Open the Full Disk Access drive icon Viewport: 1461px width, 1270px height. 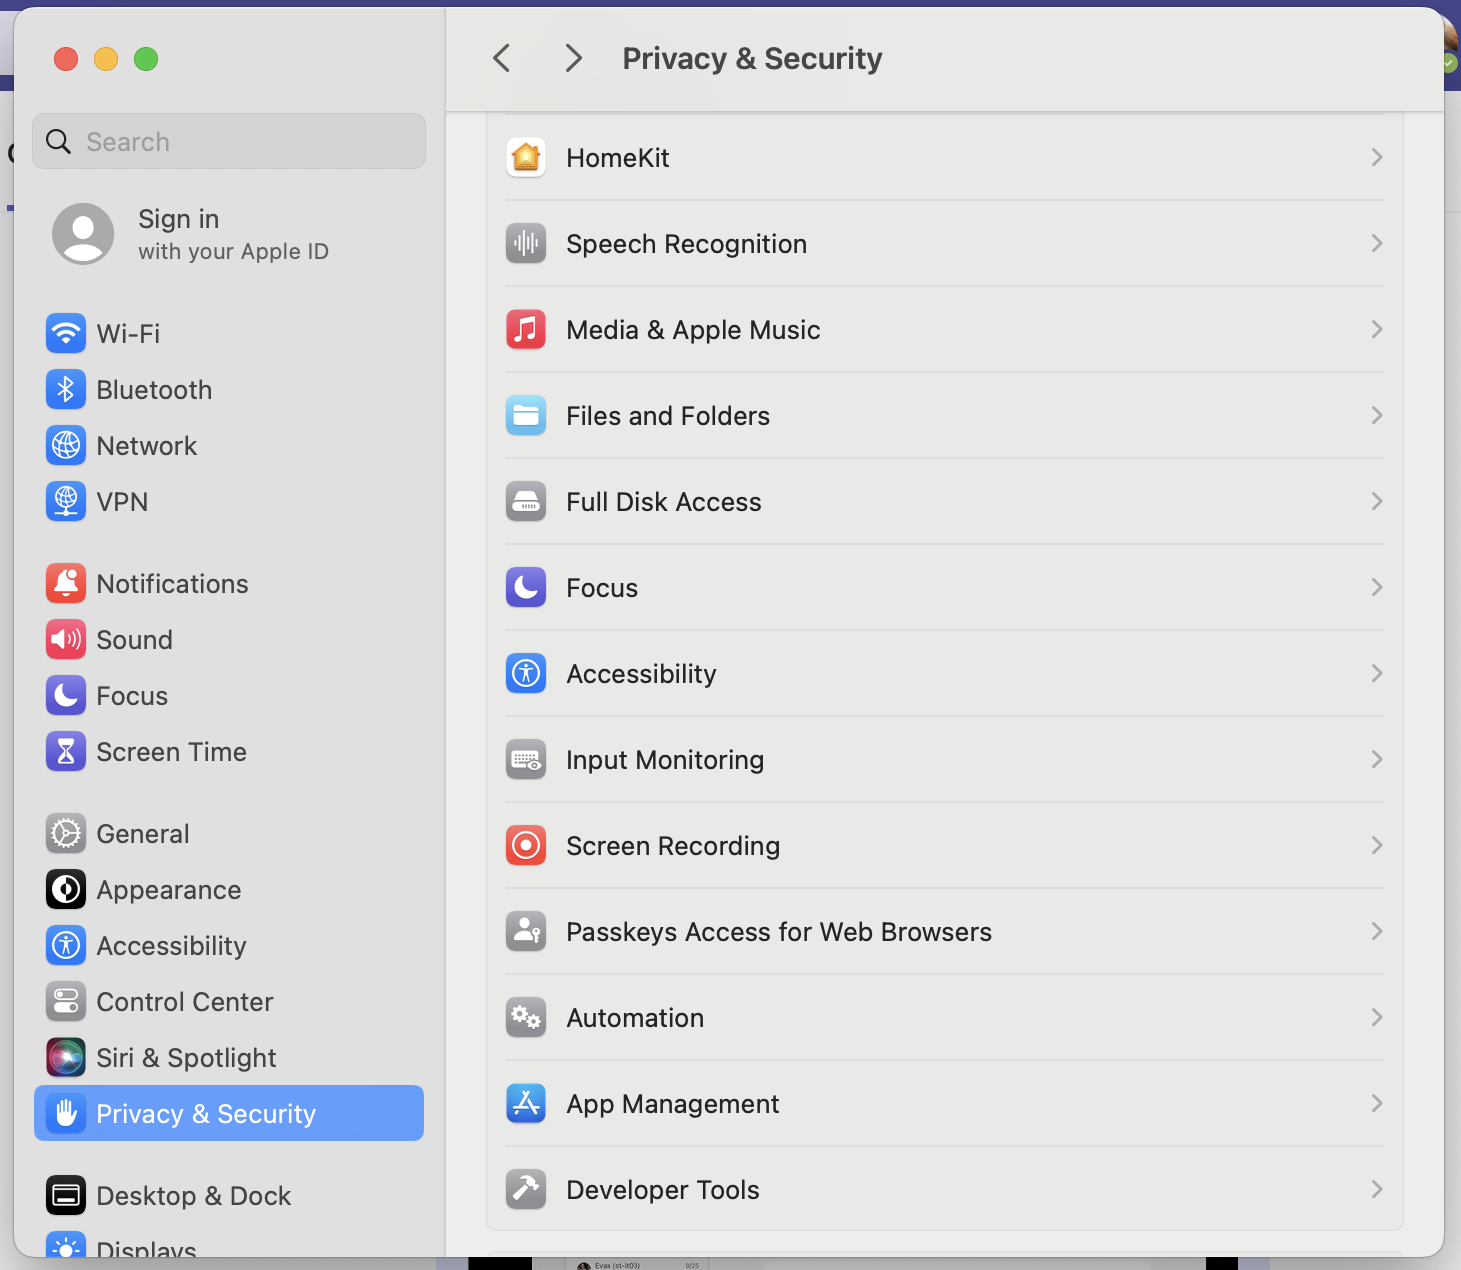coord(526,502)
